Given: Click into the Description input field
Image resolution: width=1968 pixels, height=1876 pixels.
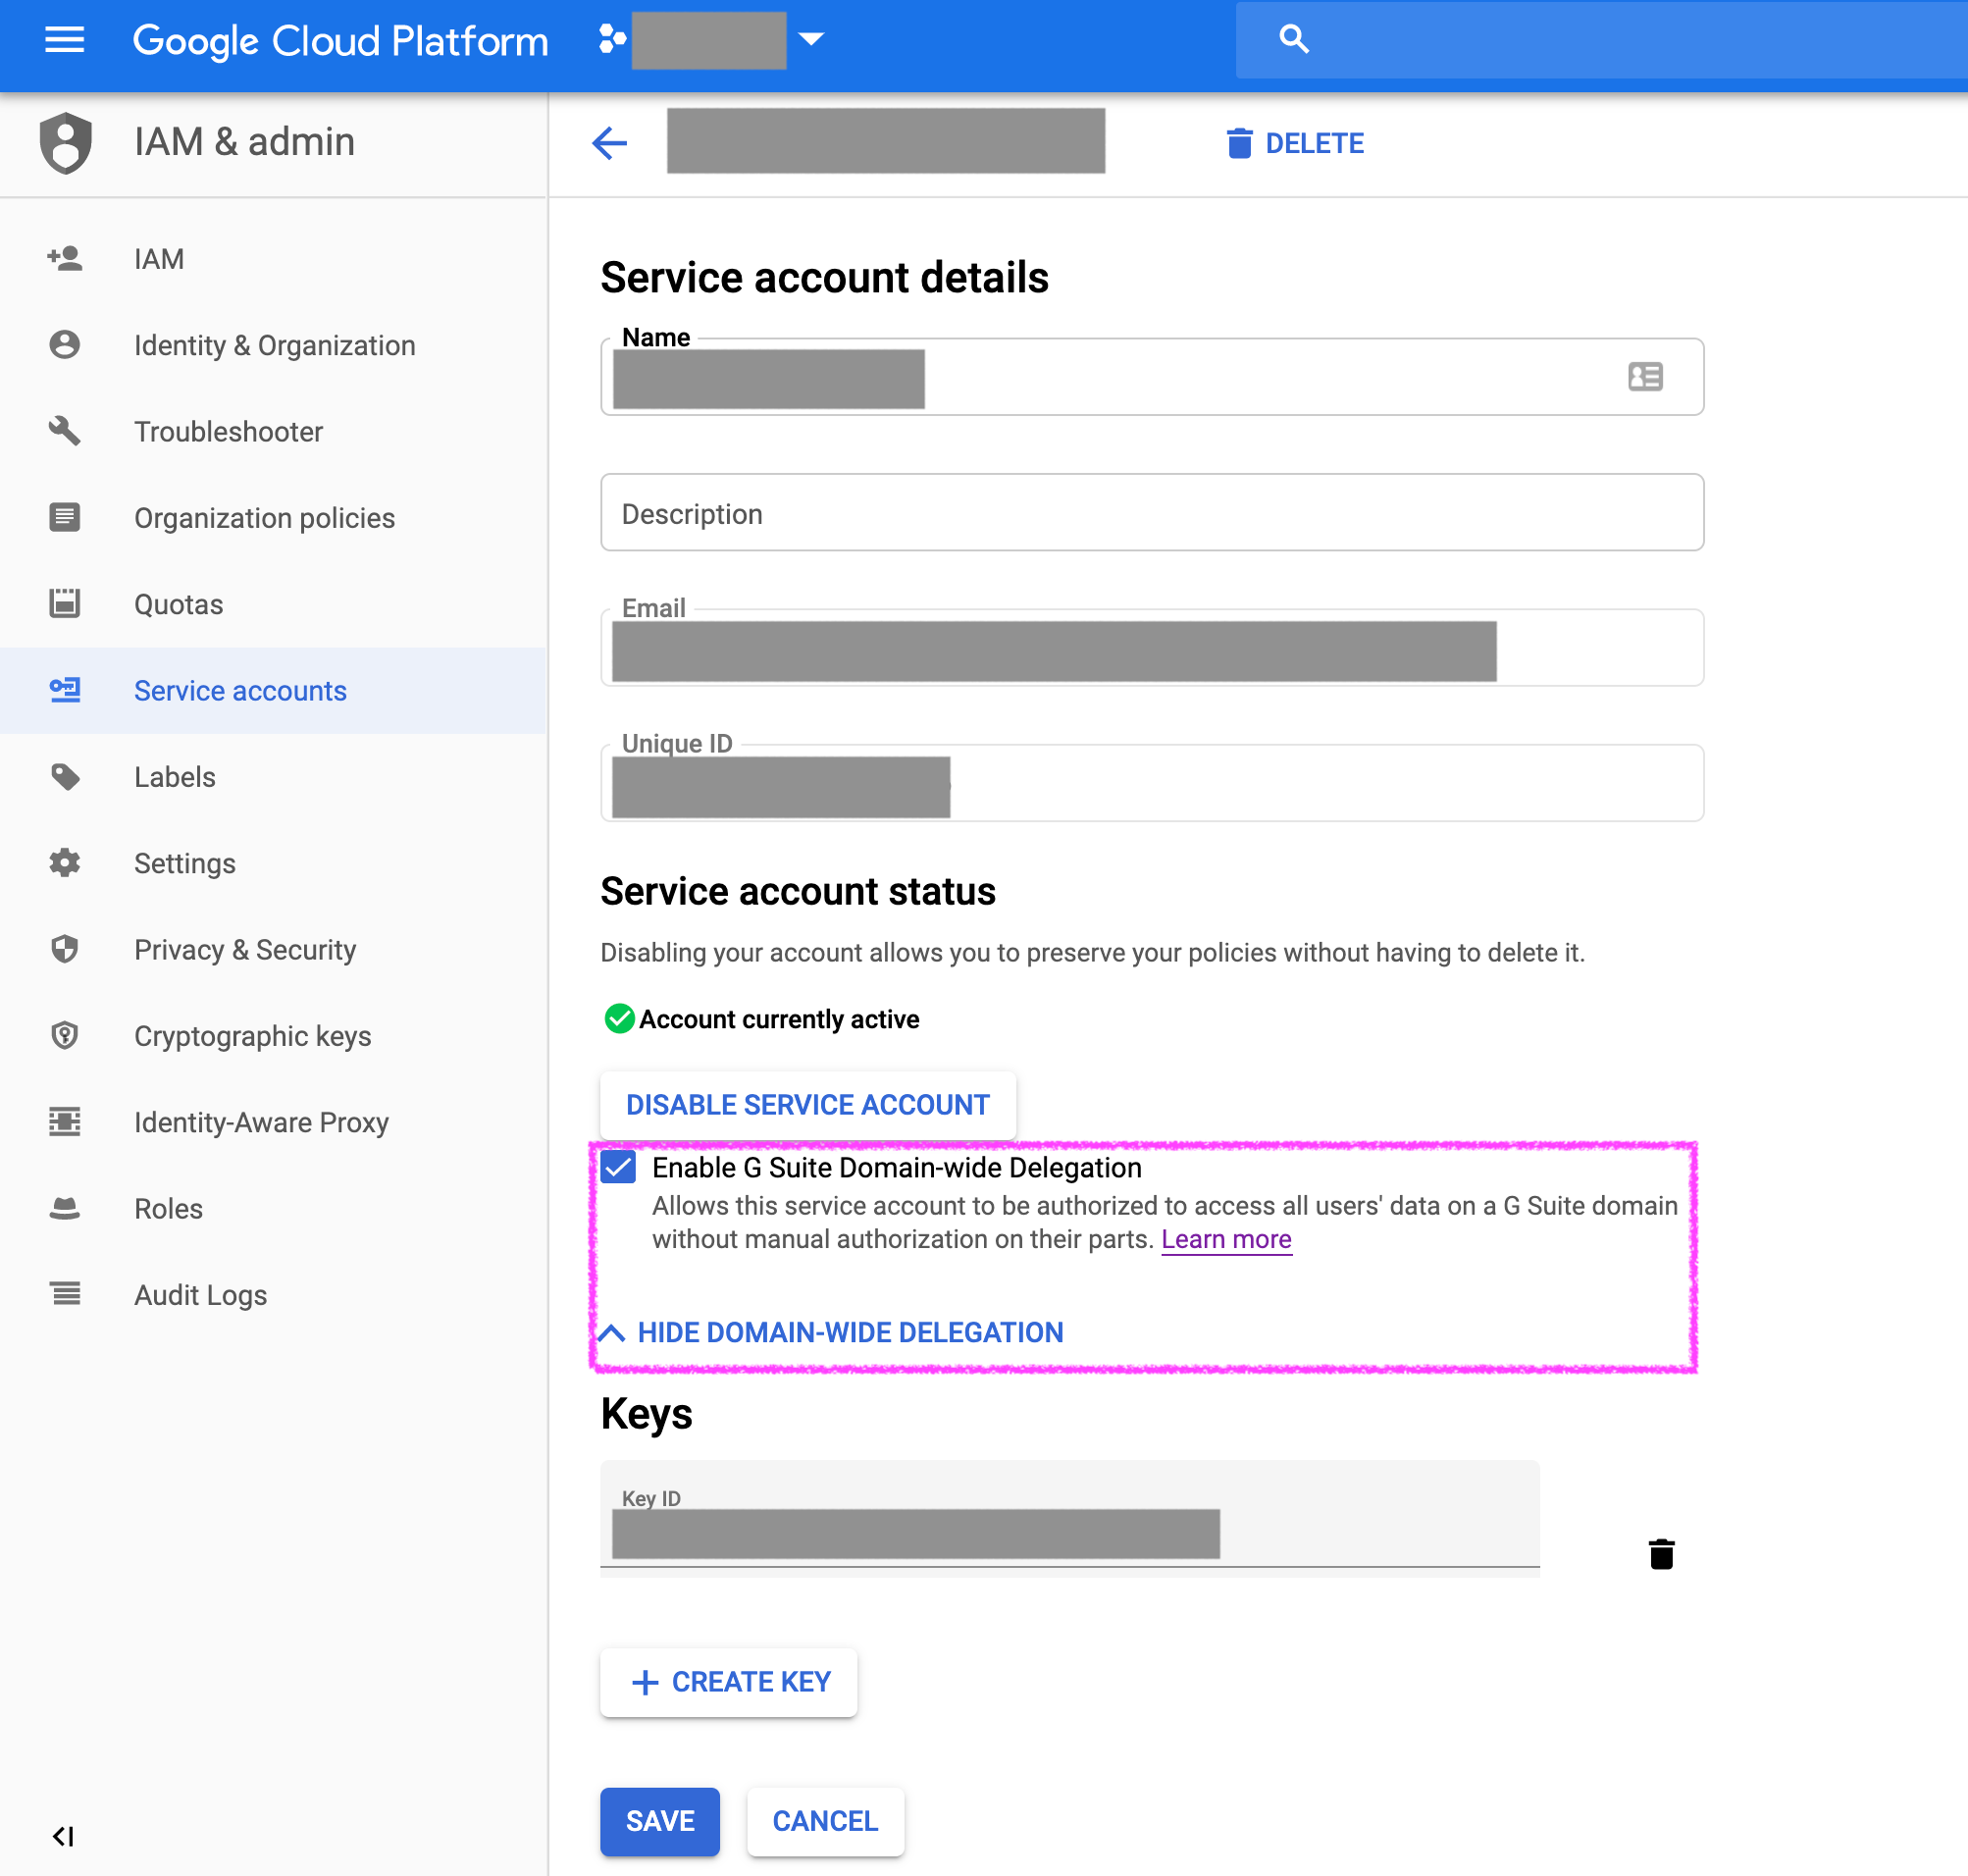Looking at the screenshot, I should pyautogui.click(x=1151, y=513).
